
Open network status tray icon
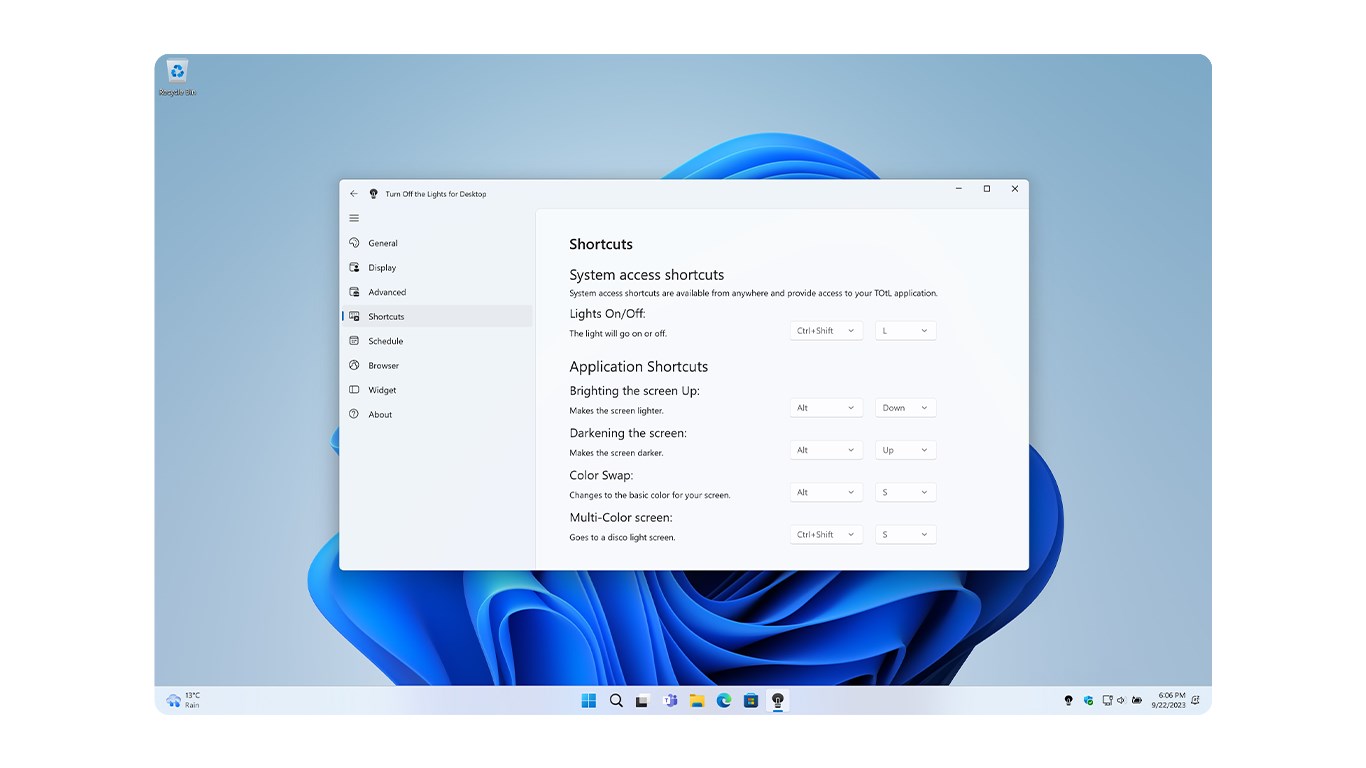click(1107, 700)
